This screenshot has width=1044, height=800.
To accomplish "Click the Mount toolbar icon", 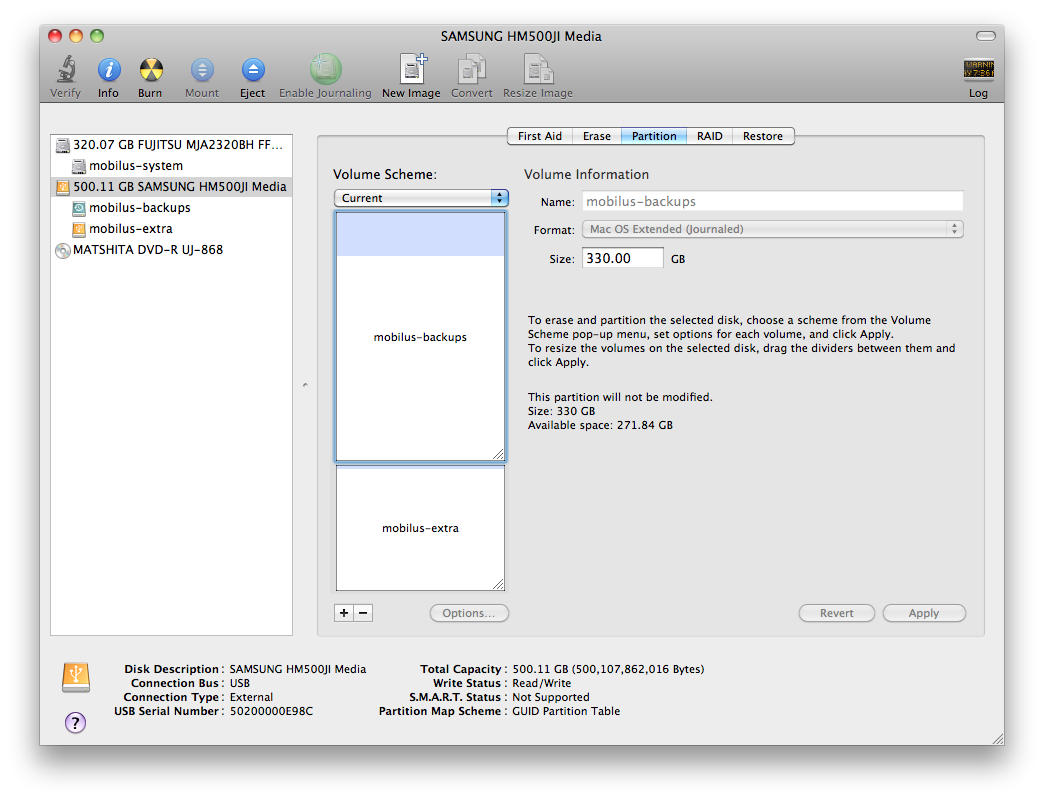I will coord(202,70).
